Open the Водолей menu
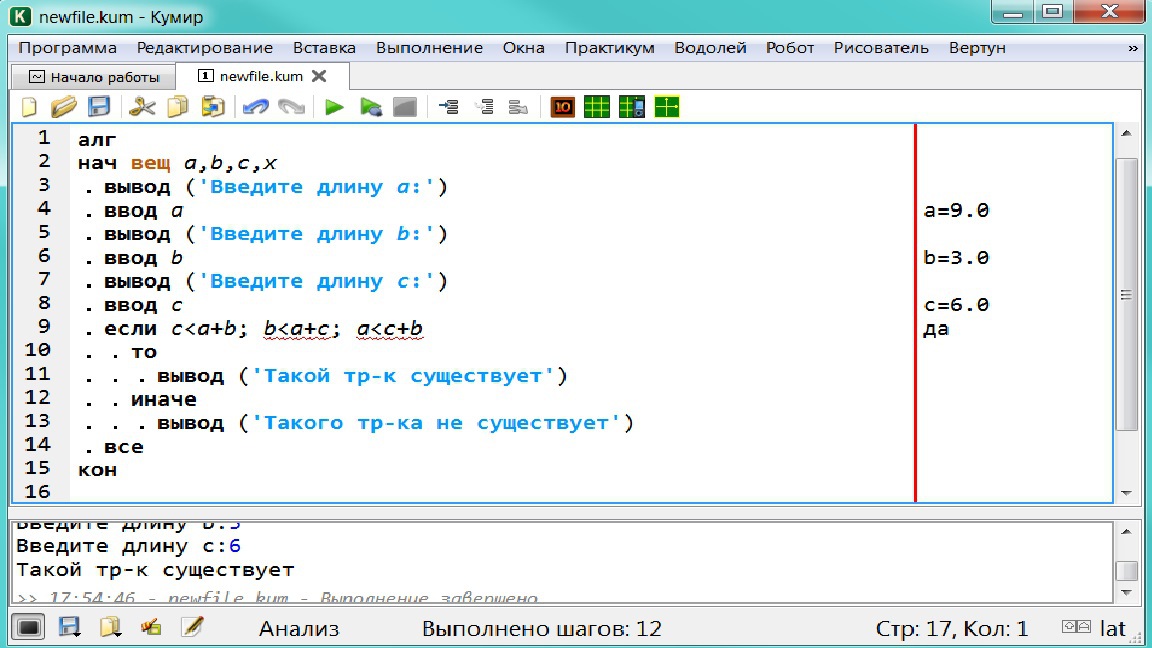This screenshot has height=648, width=1152. click(x=710, y=48)
